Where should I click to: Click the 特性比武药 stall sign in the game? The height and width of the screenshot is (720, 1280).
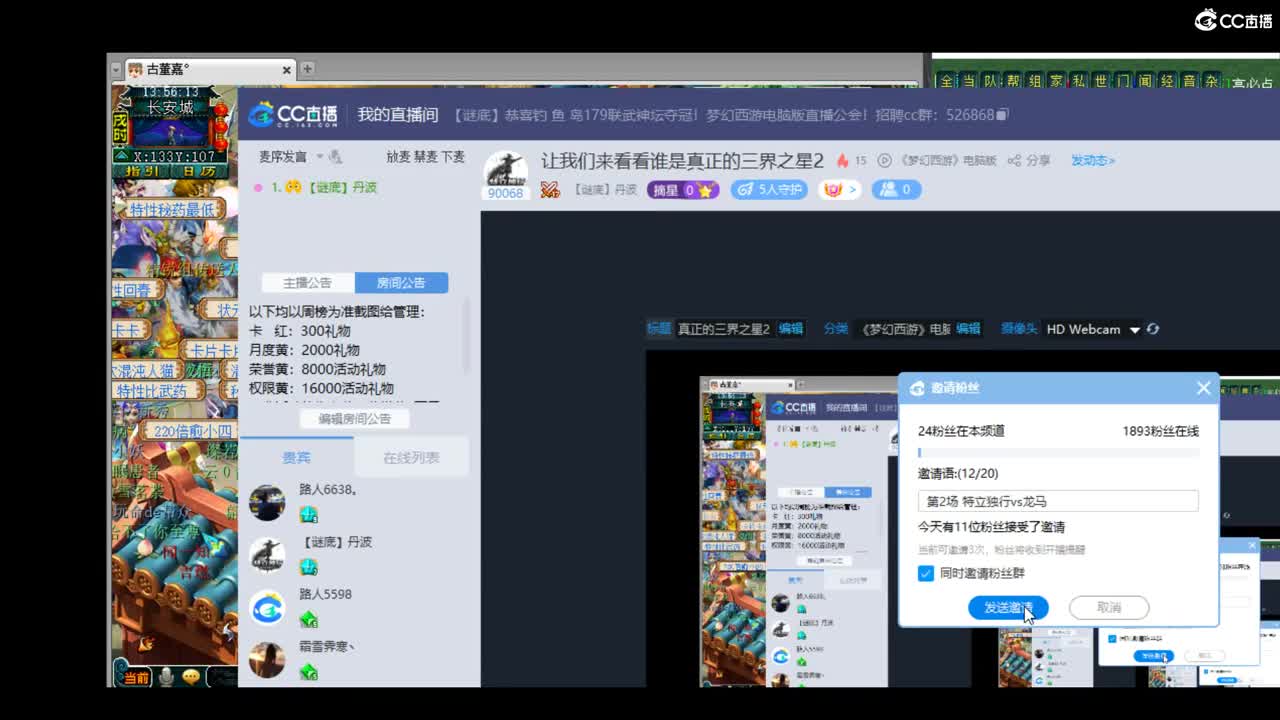tap(157, 391)
